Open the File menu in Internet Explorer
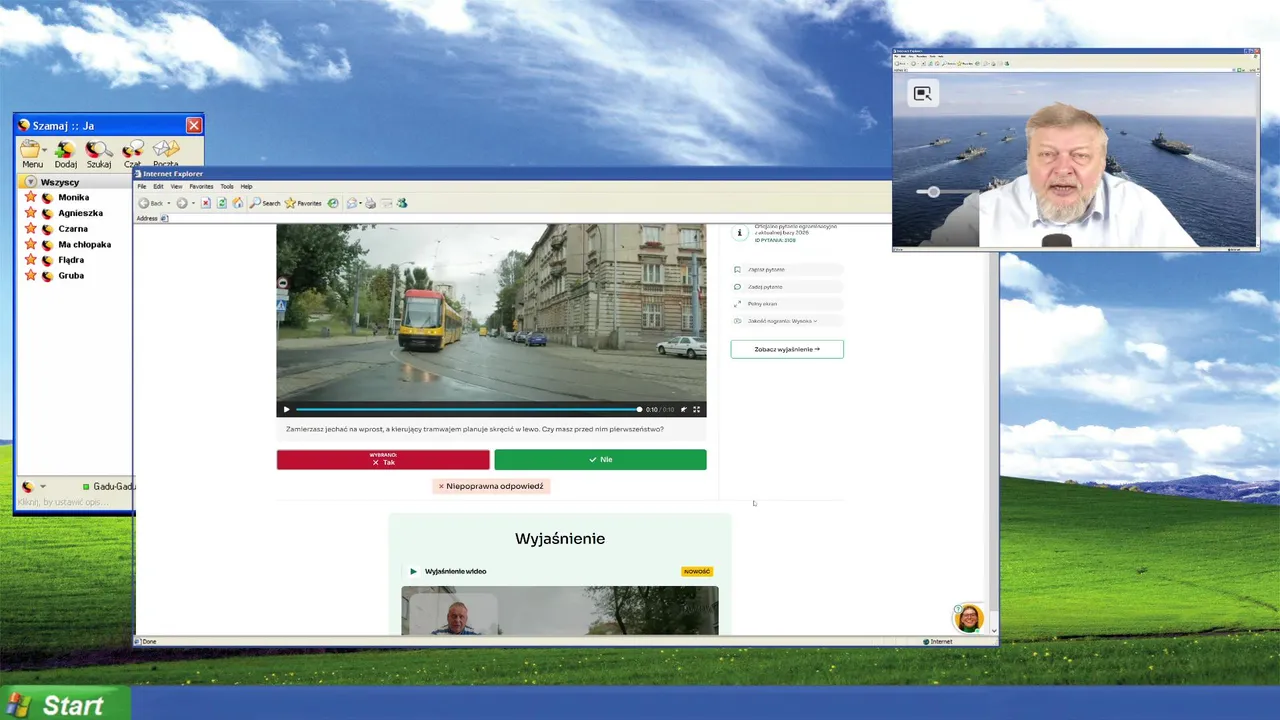Viewport: 1280px width, 720px height. [x=142, y=186]
